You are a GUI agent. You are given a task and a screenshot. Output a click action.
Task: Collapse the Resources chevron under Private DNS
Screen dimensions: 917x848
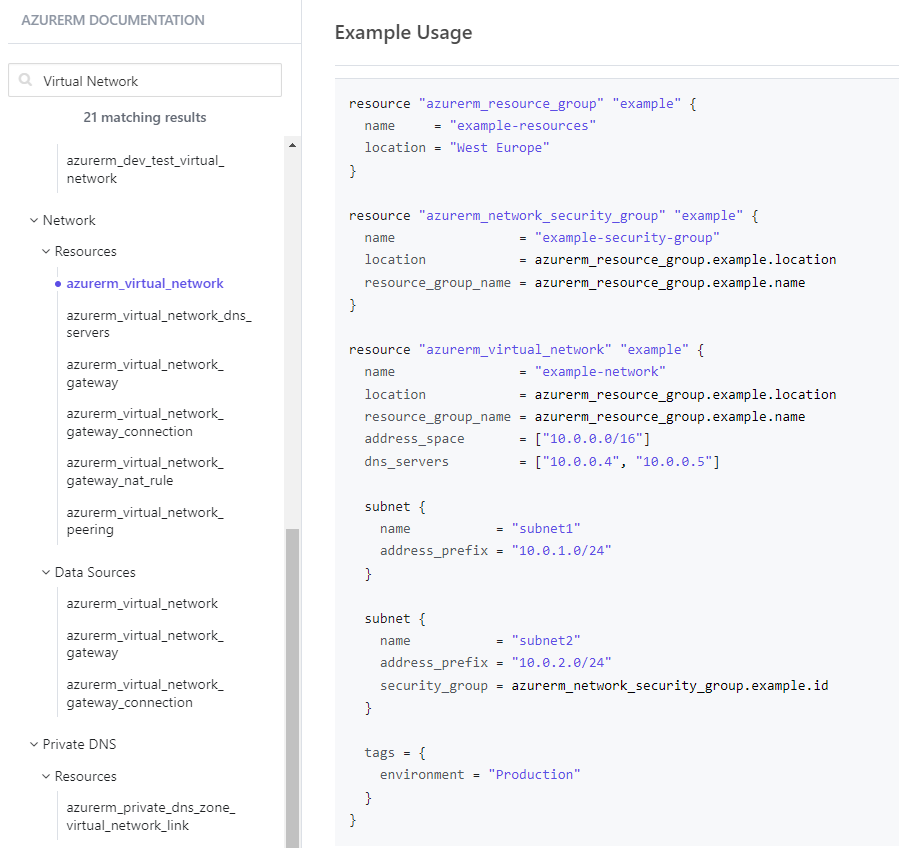[x=46, y=777]
